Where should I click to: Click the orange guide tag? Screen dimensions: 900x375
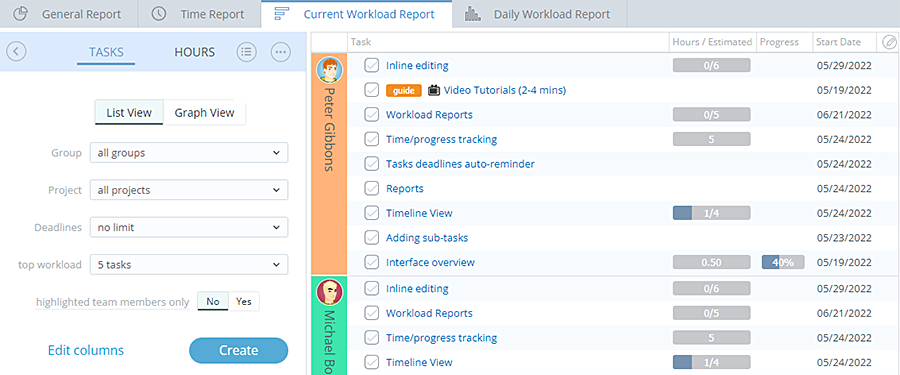point(404,90)
